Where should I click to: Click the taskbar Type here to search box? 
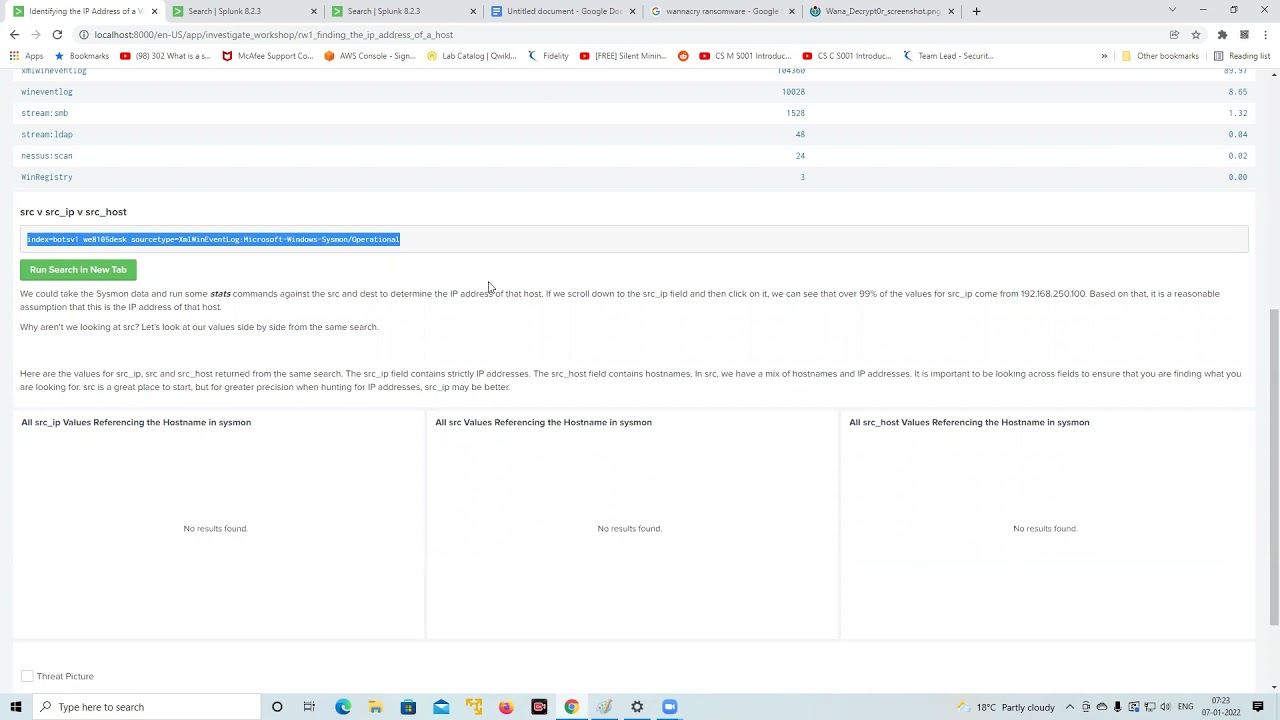pyautogui.click(x=145, y=707)
